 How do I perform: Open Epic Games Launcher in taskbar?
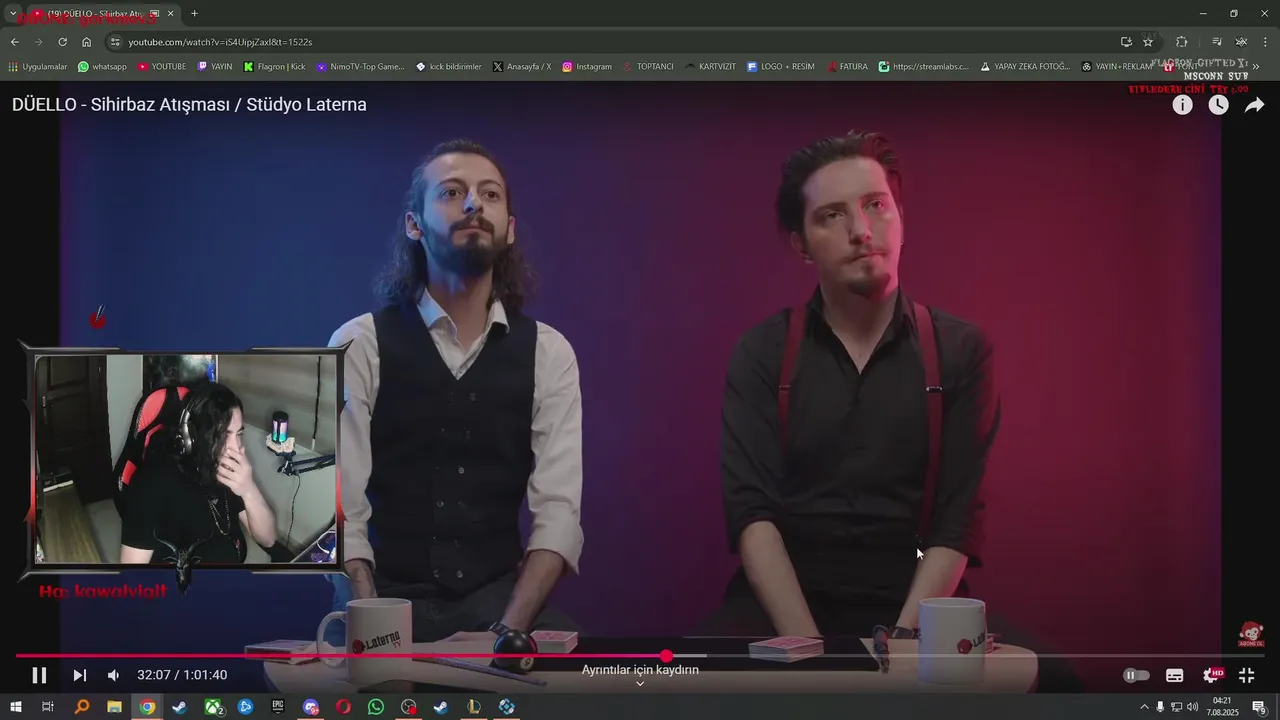point(278,707)
